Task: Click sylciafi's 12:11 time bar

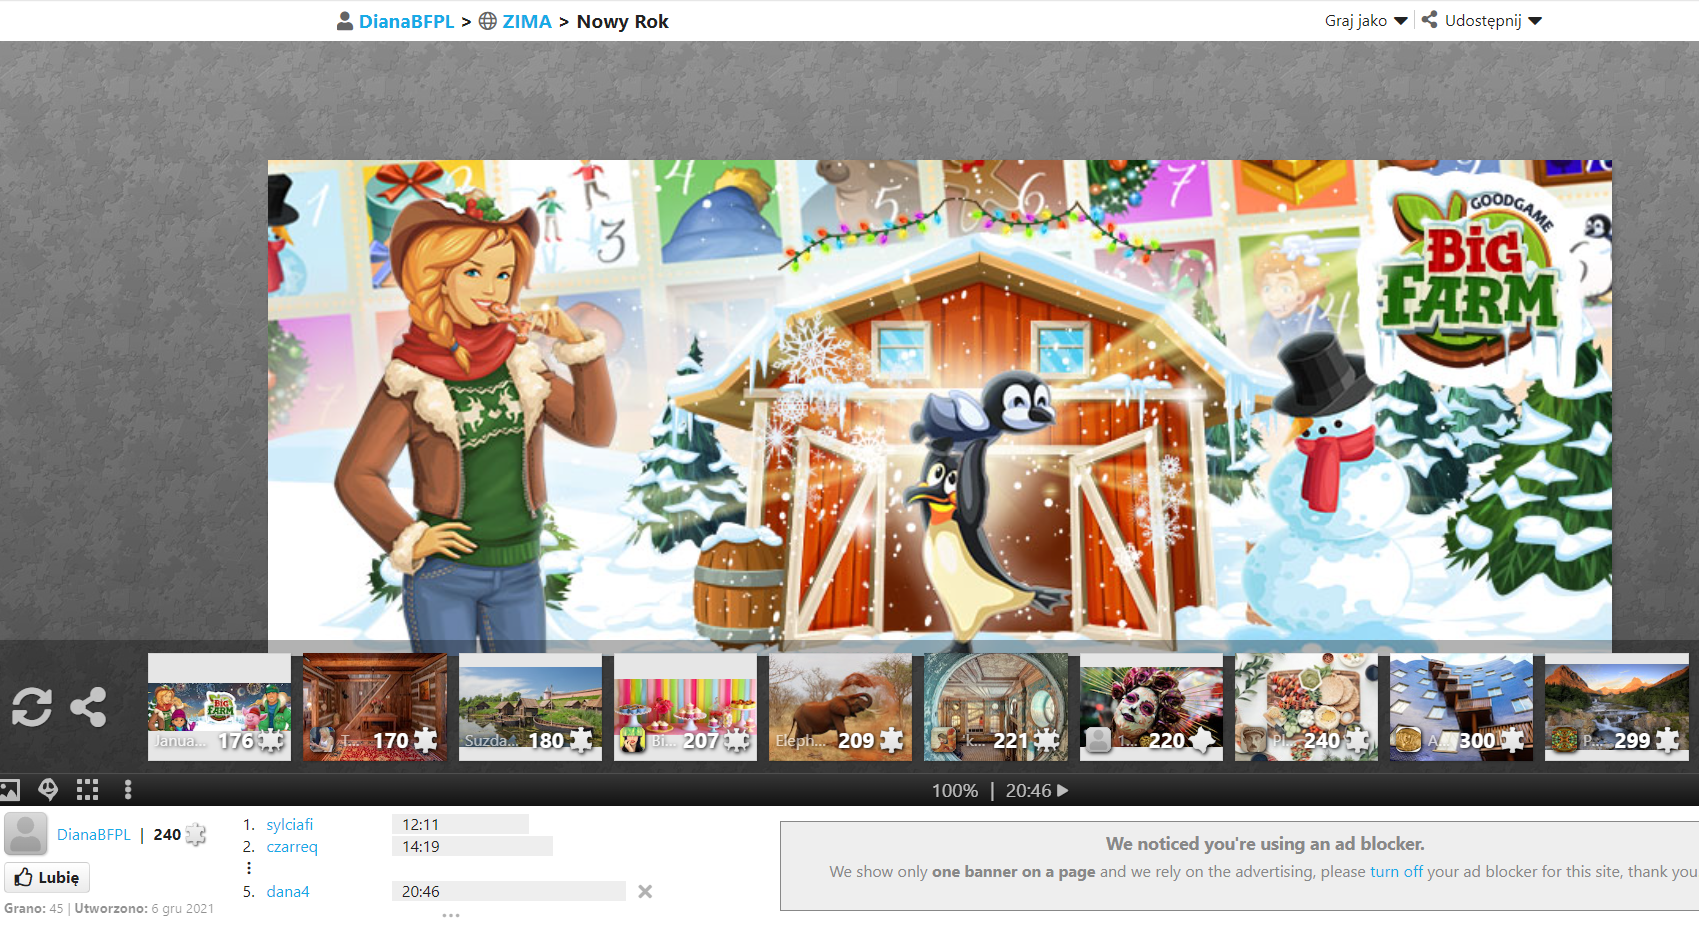Action: pyautogui.click(x=460, y=824)
